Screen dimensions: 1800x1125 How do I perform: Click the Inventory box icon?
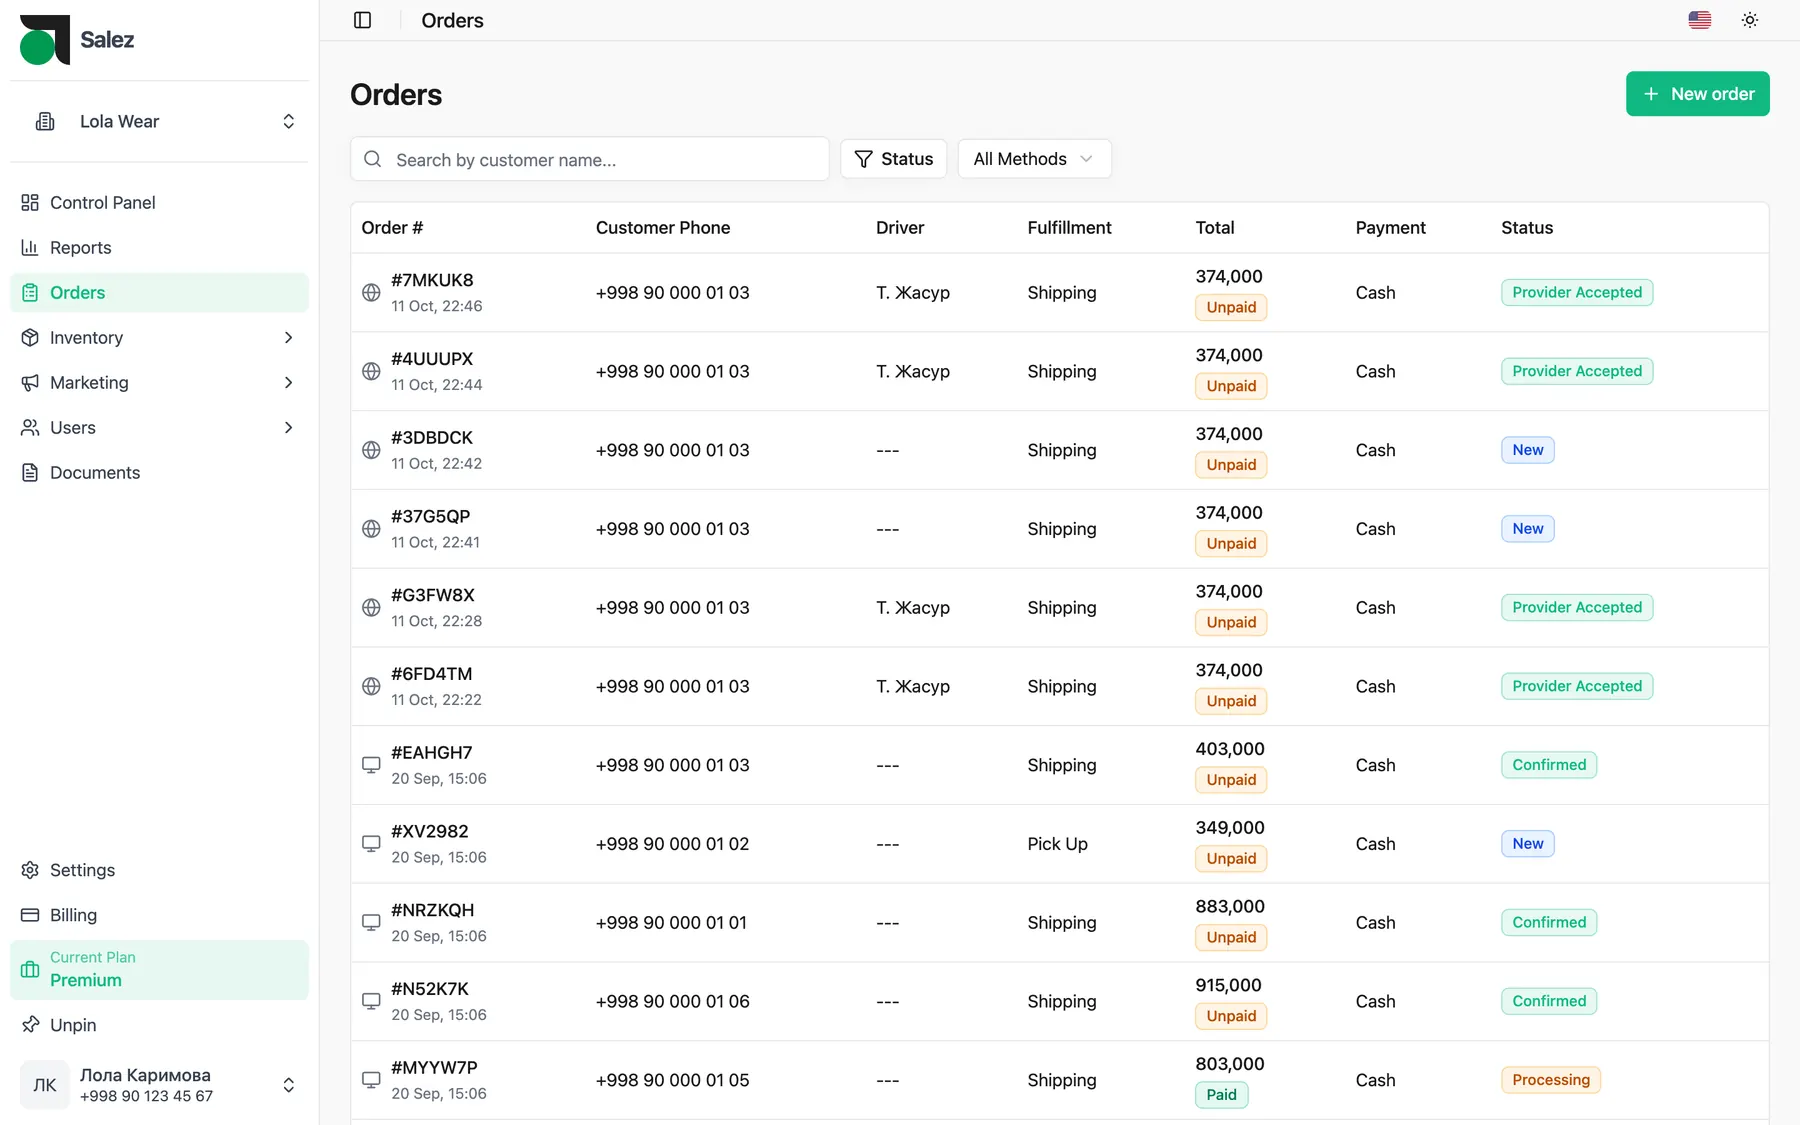click(x=30, y=338)
